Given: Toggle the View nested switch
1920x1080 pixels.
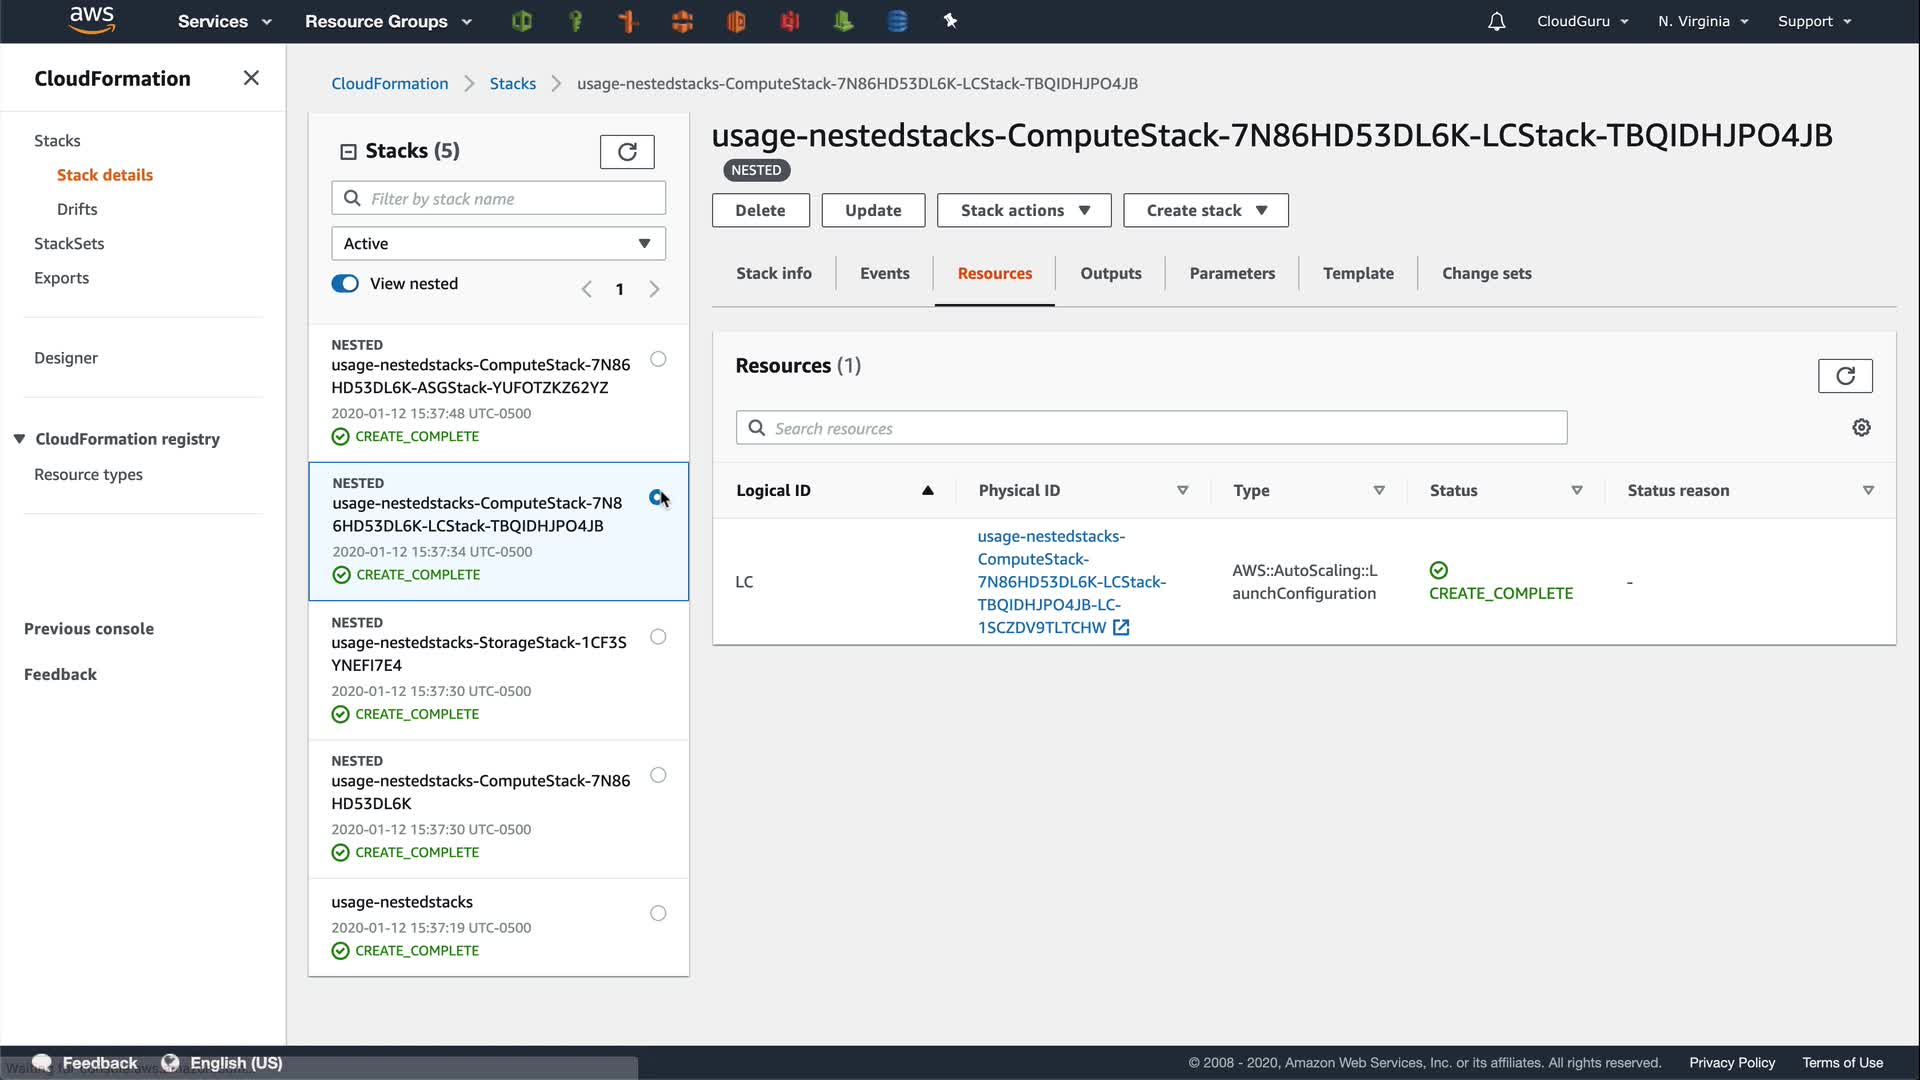Looking at the screenshot, I should pyautogui.click(x=345, y=284).
